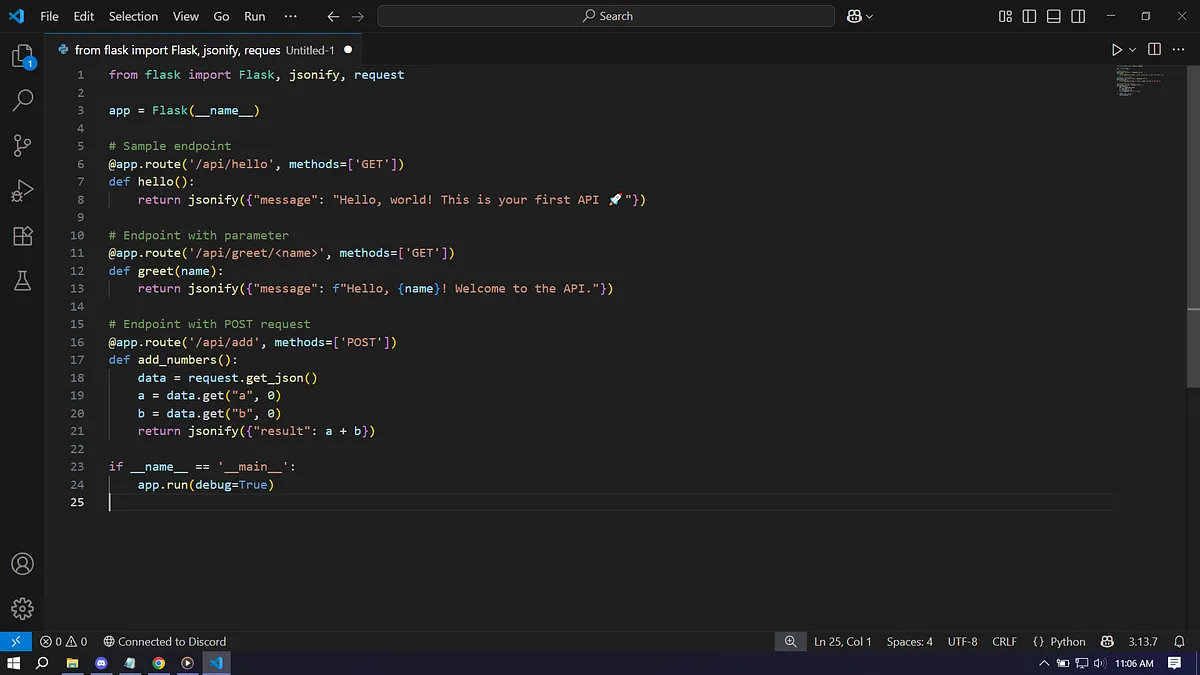The image size is (1200, 675).
Task: Click the errors and warnings status indicator
Action: (63, 641)
